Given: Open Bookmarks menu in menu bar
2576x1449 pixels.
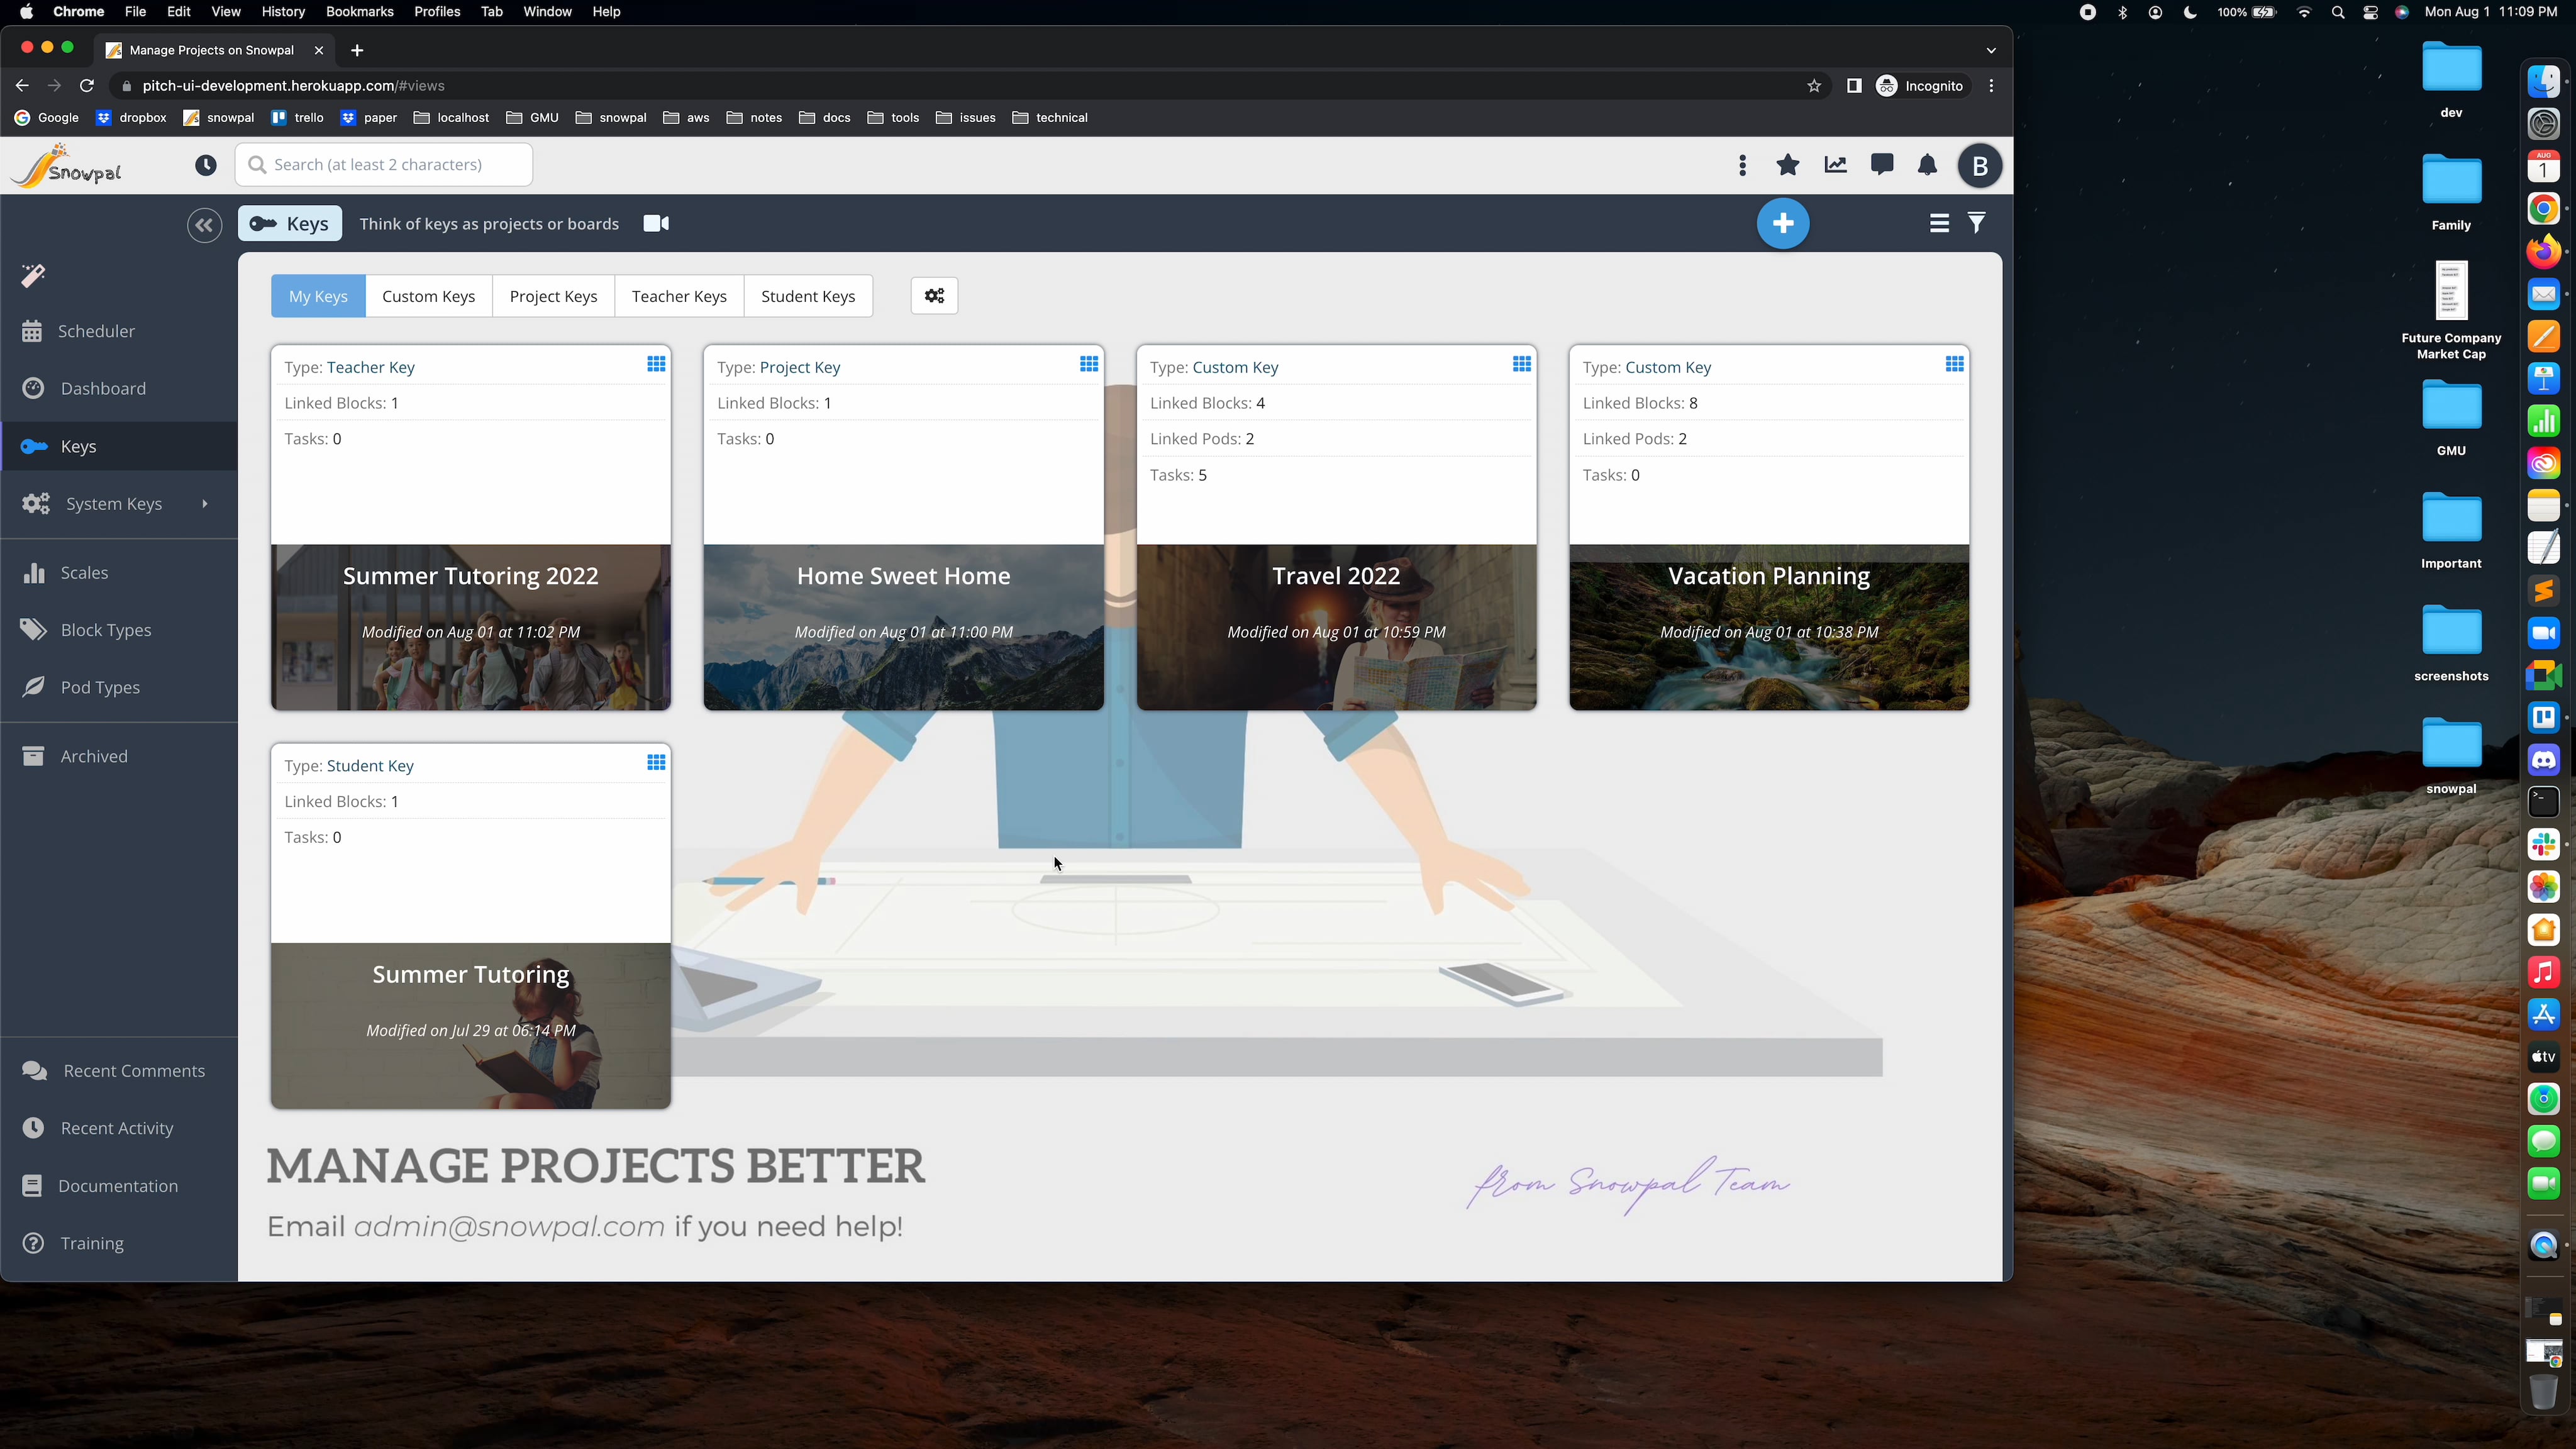Looking at the screenshot, I should [x=359, y=12].
